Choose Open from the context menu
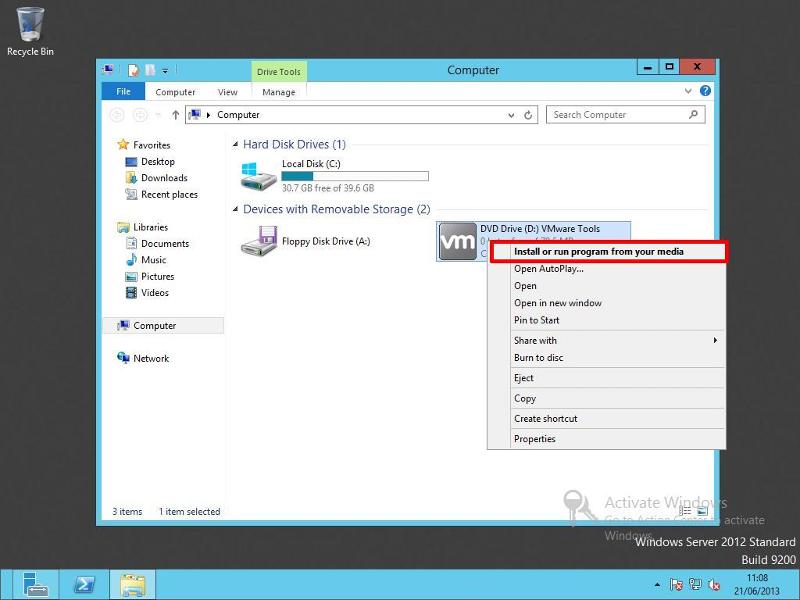Image resolution: width=800 pixels, height=600 pixels. [x=607, y=286]
